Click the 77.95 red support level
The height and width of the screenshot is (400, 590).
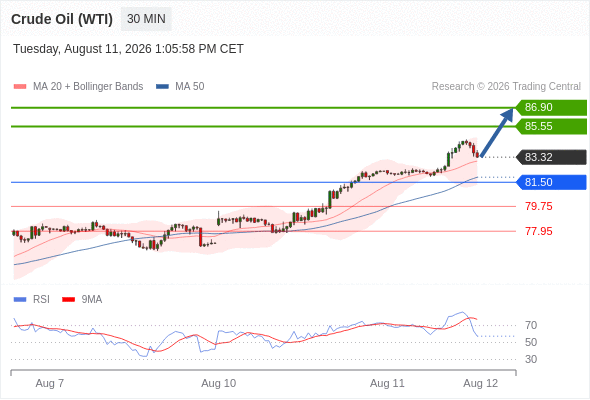click(x=539, y=231)
